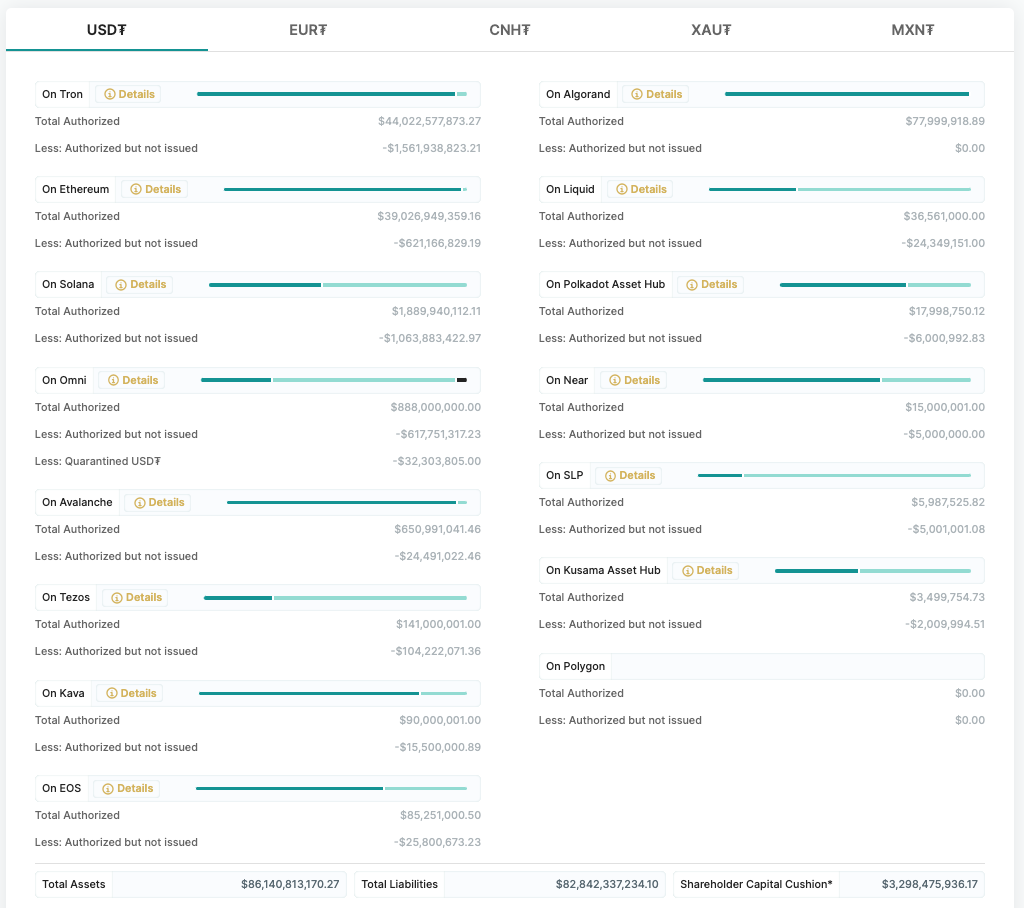Image resolution: width=1024 pixels, height=908 pixels.
Task: Open the XAU₮ tab
Action: (x=711, y=29)
